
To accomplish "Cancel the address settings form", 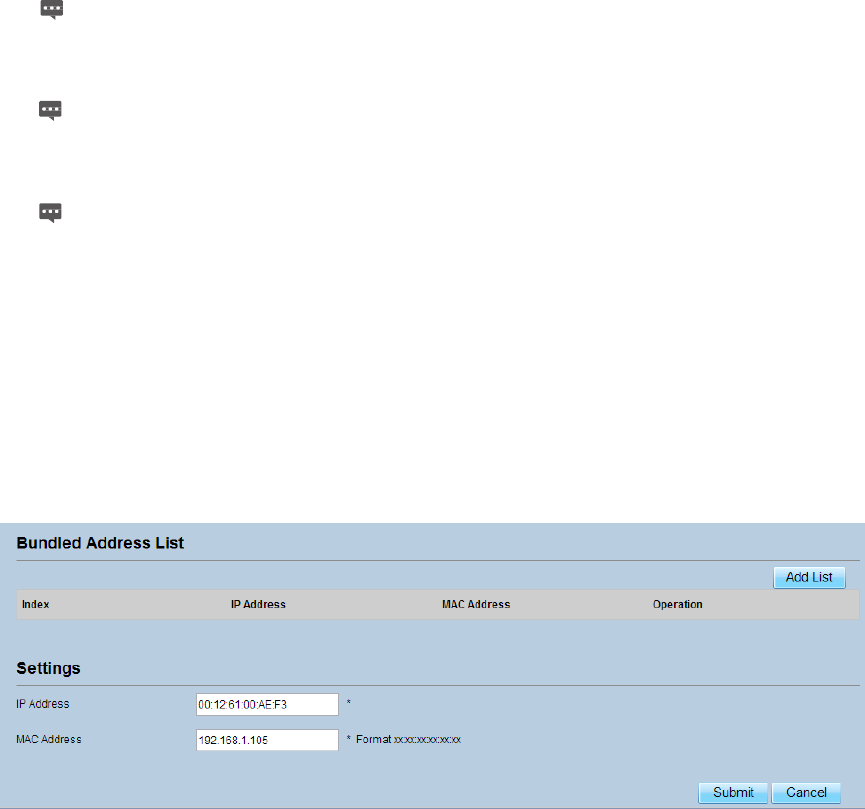I will click(806, 792).
